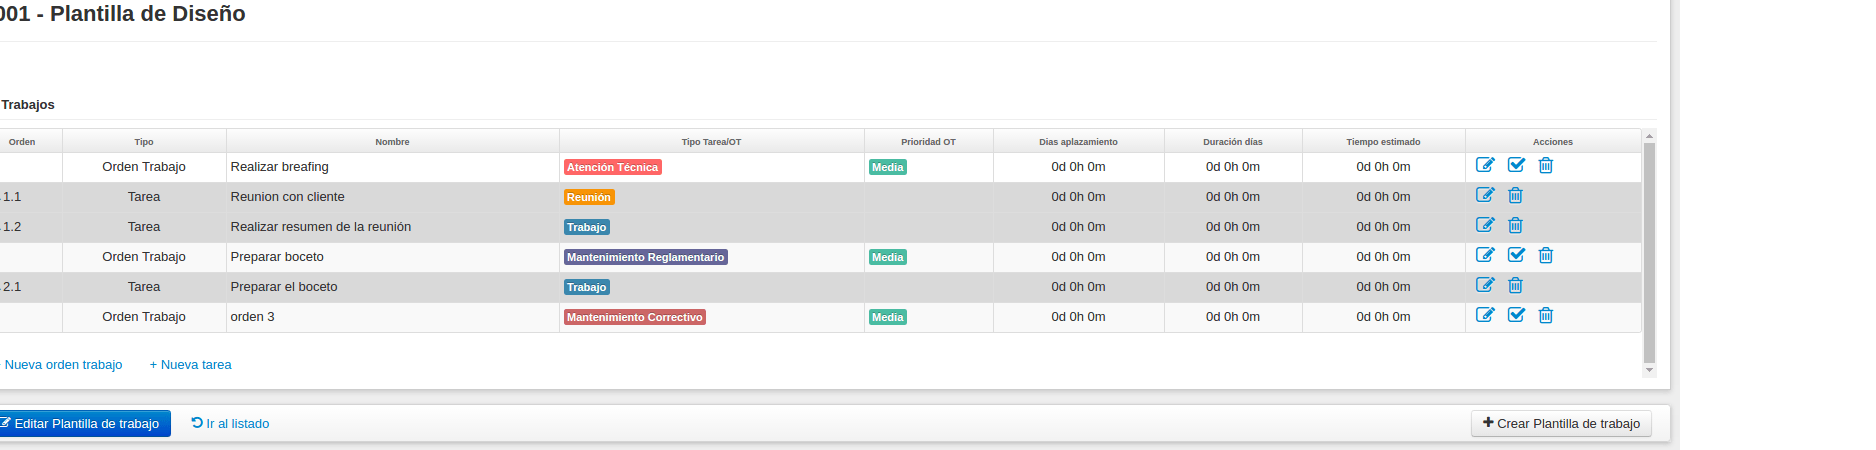The image size is (1876, 450).
Task: Select the 'Realizar breafing' name cell
Action: 392,167
